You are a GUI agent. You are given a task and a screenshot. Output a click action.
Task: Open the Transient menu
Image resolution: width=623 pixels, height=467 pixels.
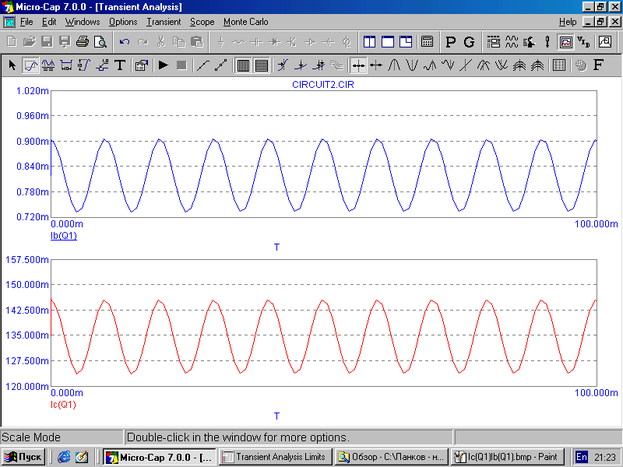163,21
